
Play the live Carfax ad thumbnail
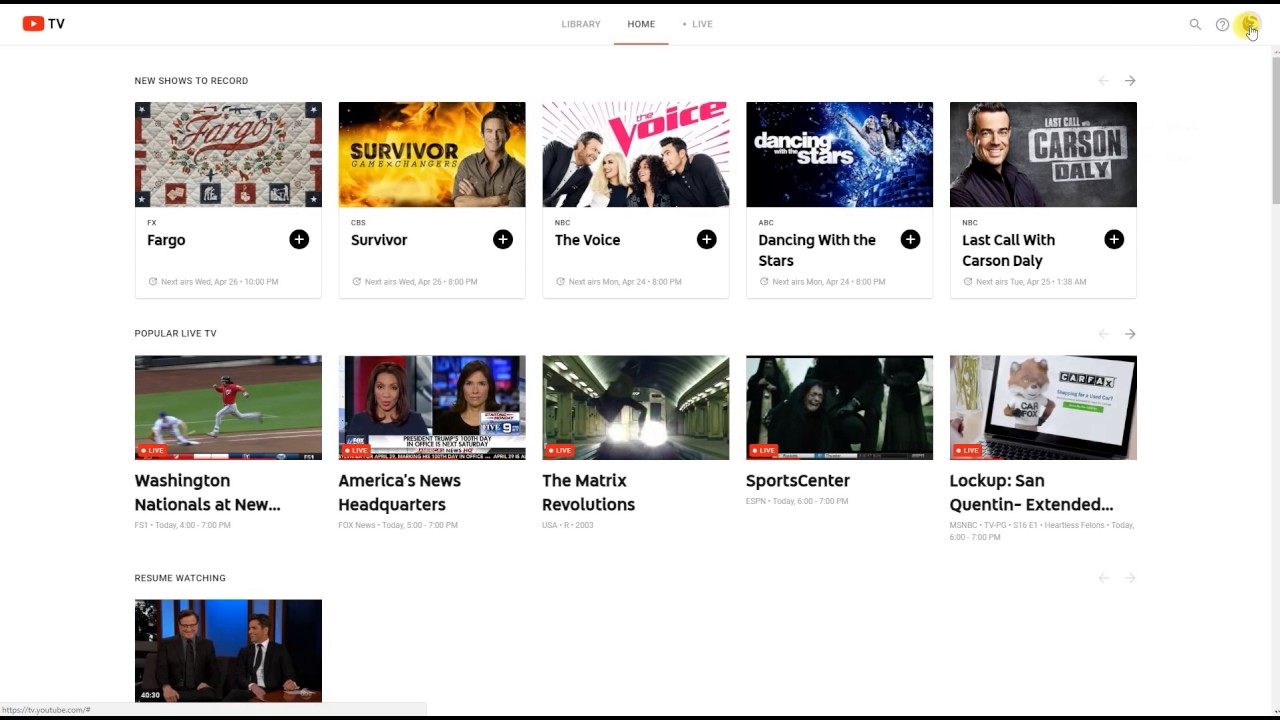pos(1043,408)
